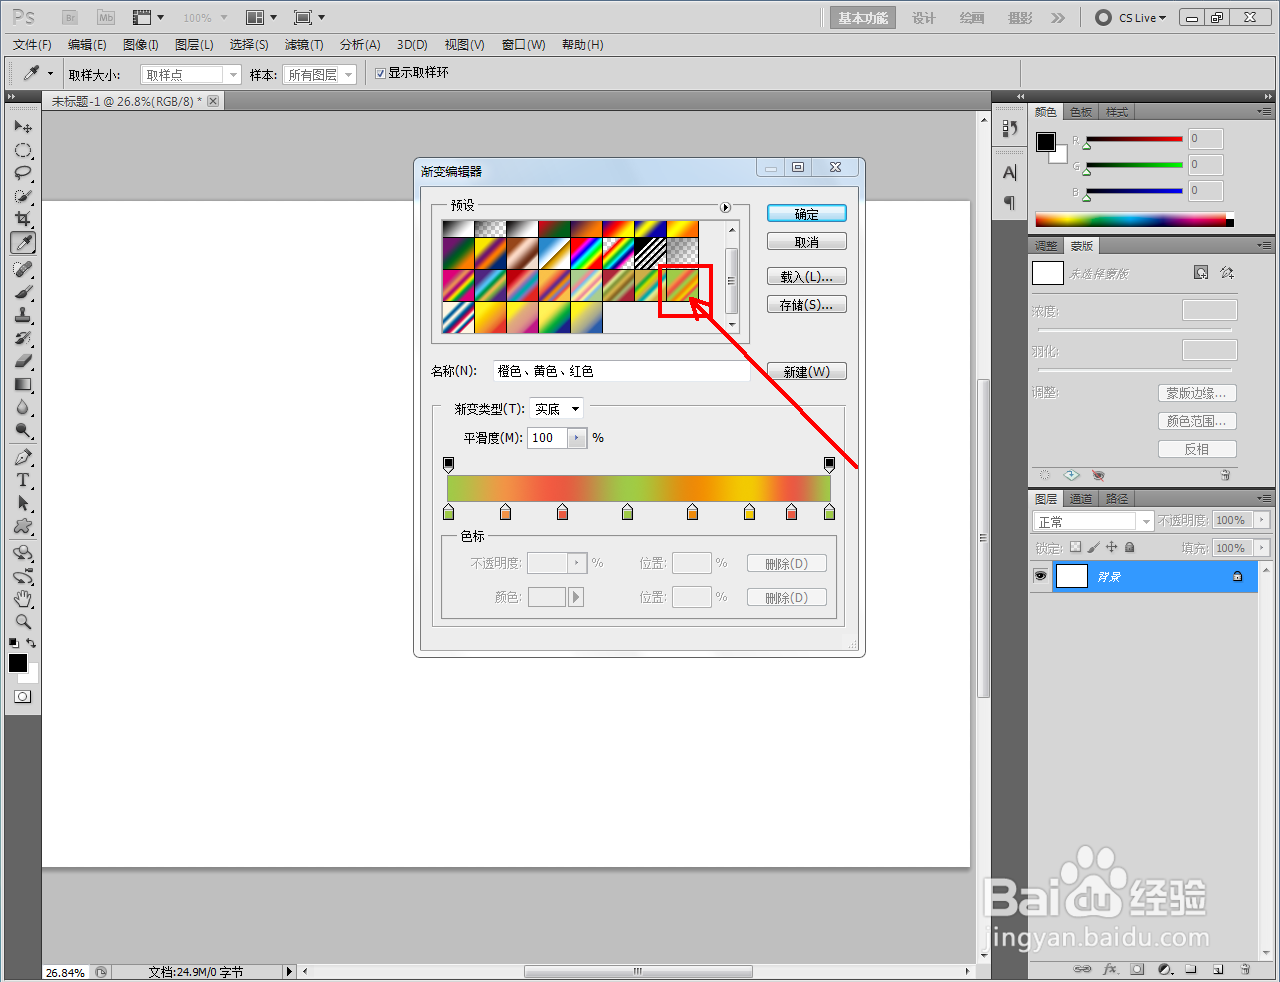Select the 3D Rotate tool
Image resolution: width=1280 pixels, height=982 pixels.
pyautogui.click(x=23, y=553)
